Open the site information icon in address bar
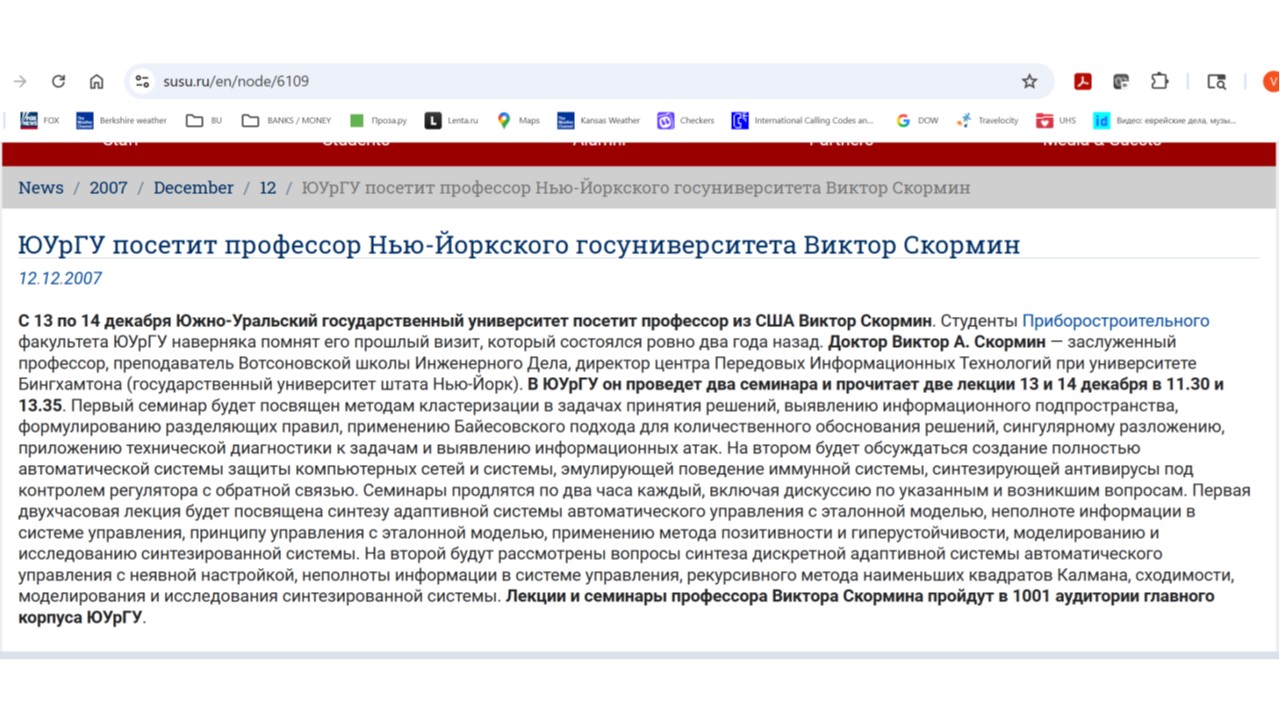 pyautogui.click(x=142, y=82)
